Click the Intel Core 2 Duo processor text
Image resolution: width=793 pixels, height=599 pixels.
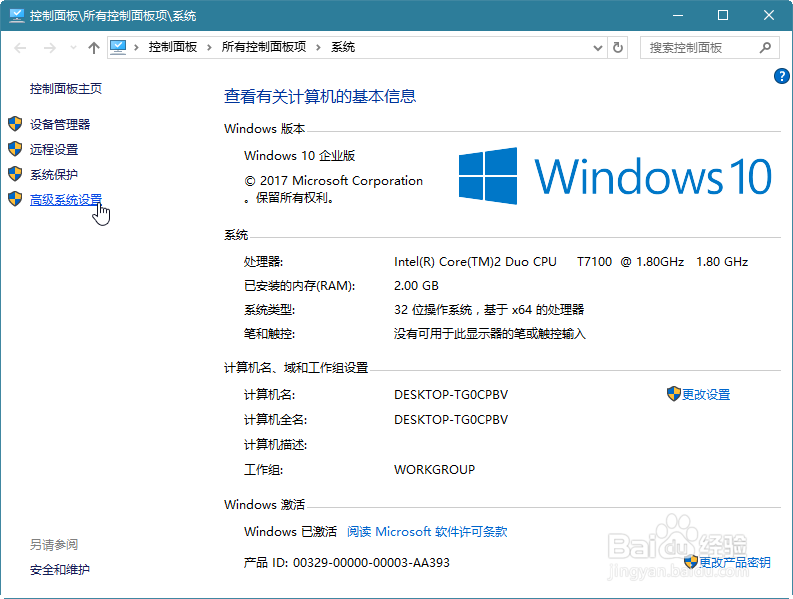pos(571,262)
